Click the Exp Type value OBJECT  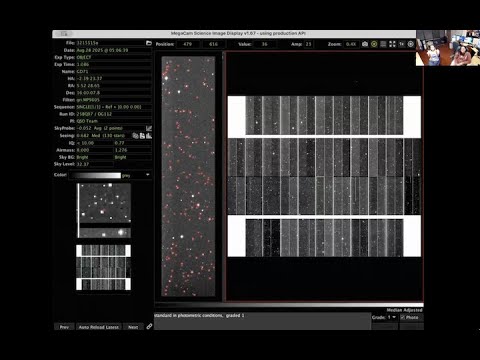(x=84, y=57)
